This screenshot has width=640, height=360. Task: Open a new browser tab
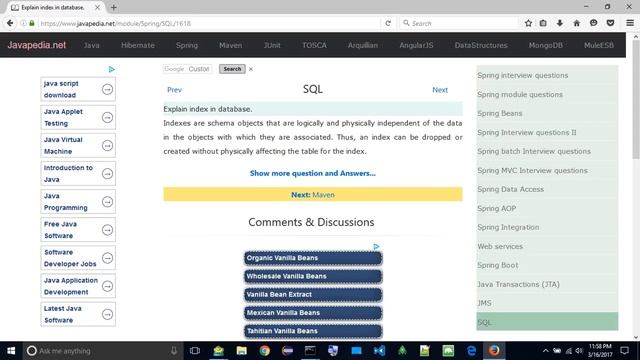click(x=113, y=7)
